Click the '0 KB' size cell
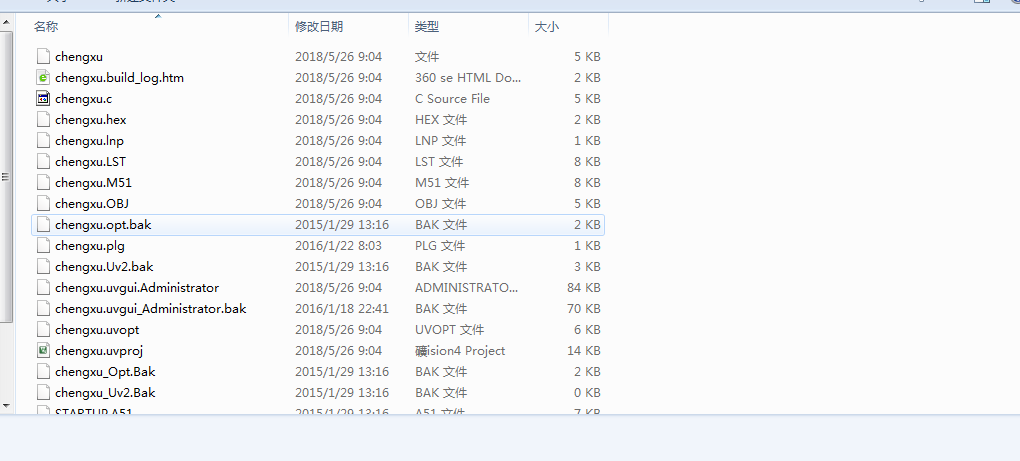 587,393
